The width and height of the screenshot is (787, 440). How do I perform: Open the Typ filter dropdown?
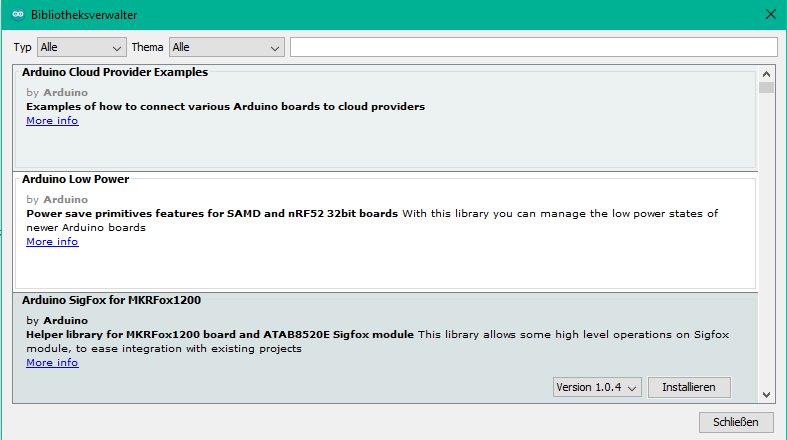click(x=81, y=47)
